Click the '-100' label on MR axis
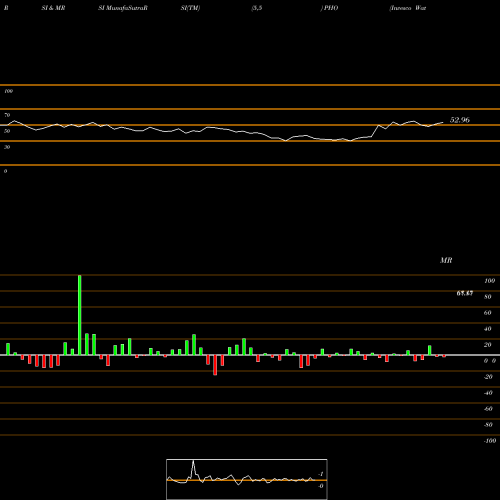The height and width of the screenshot is (500, 500). pos(490,441)
